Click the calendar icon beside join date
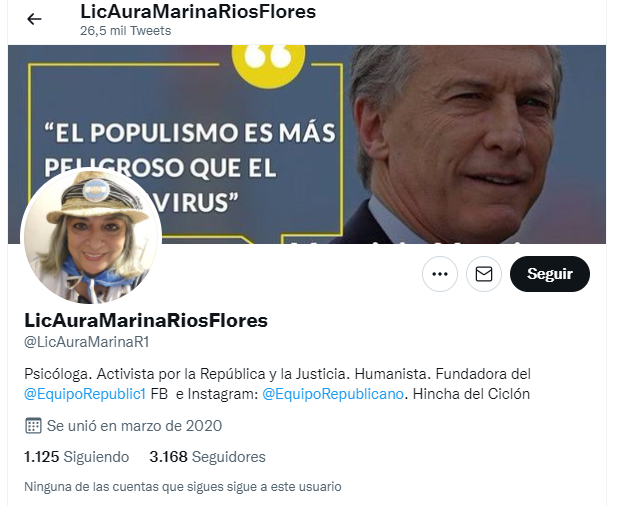 pyautogui.click(x=33, y=426)
